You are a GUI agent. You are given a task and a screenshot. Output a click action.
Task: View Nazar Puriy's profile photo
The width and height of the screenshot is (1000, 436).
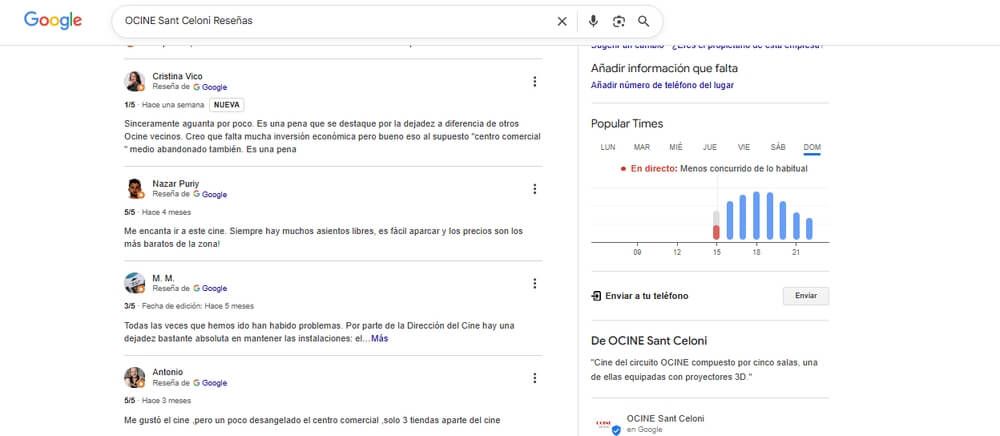tap(135, 189)
